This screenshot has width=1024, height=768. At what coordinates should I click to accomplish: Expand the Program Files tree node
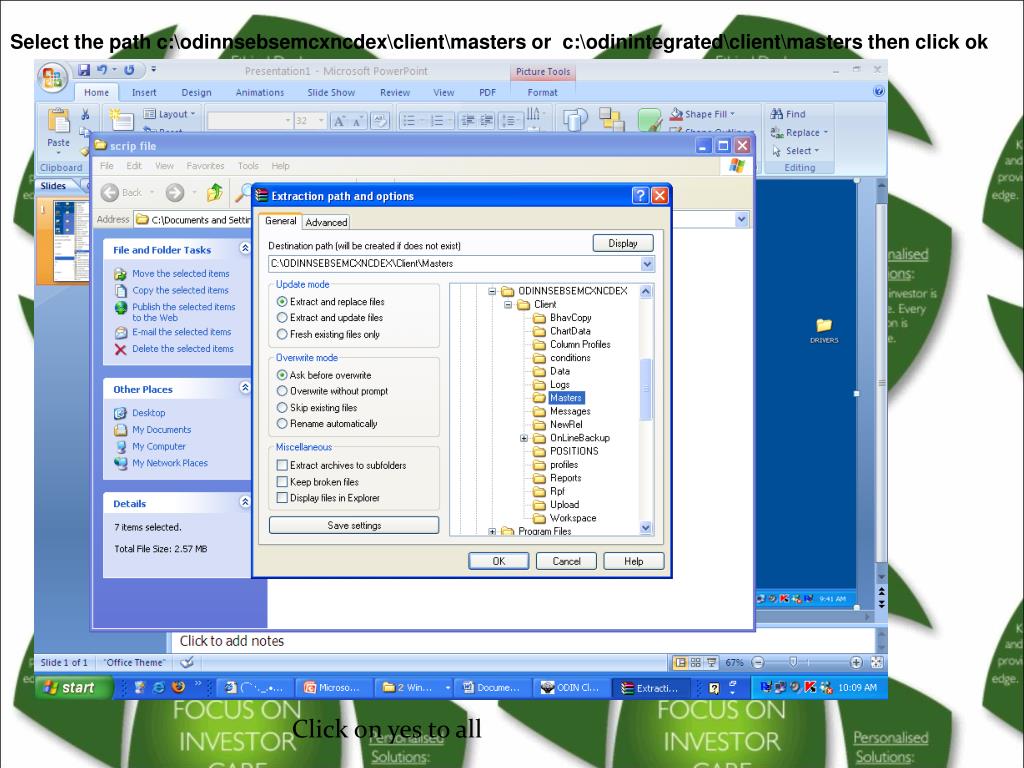pyautogui.click(x=492, y=532)
